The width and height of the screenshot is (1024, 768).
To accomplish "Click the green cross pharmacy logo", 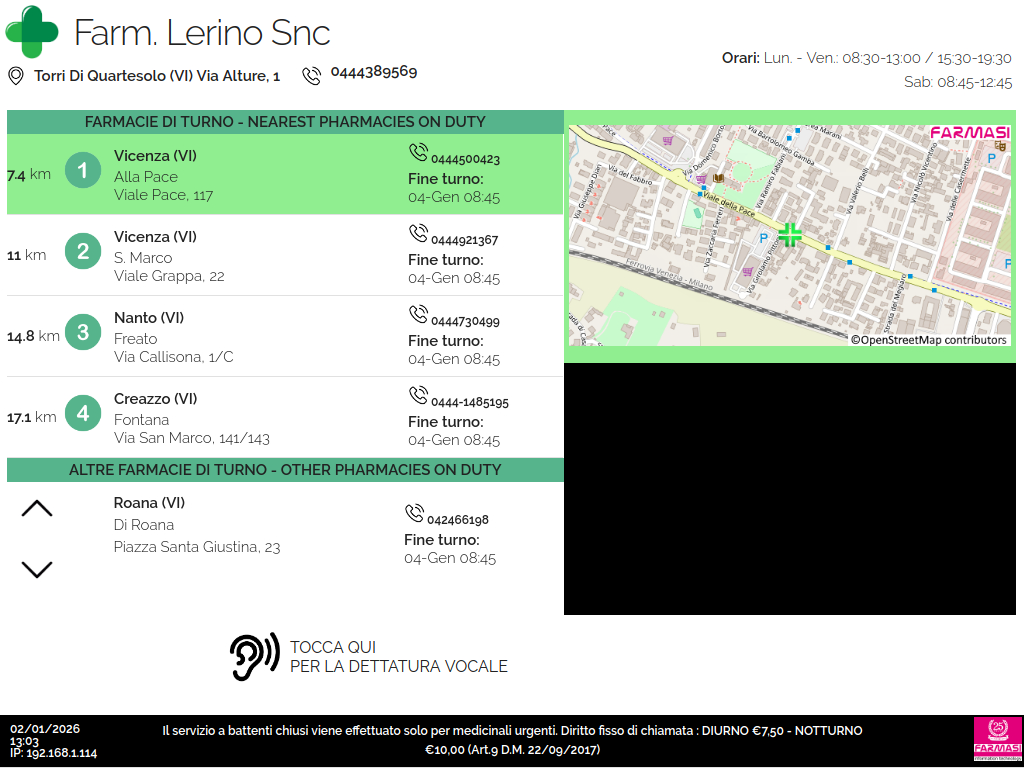I will pyautogui.click(x=32, y=32).
